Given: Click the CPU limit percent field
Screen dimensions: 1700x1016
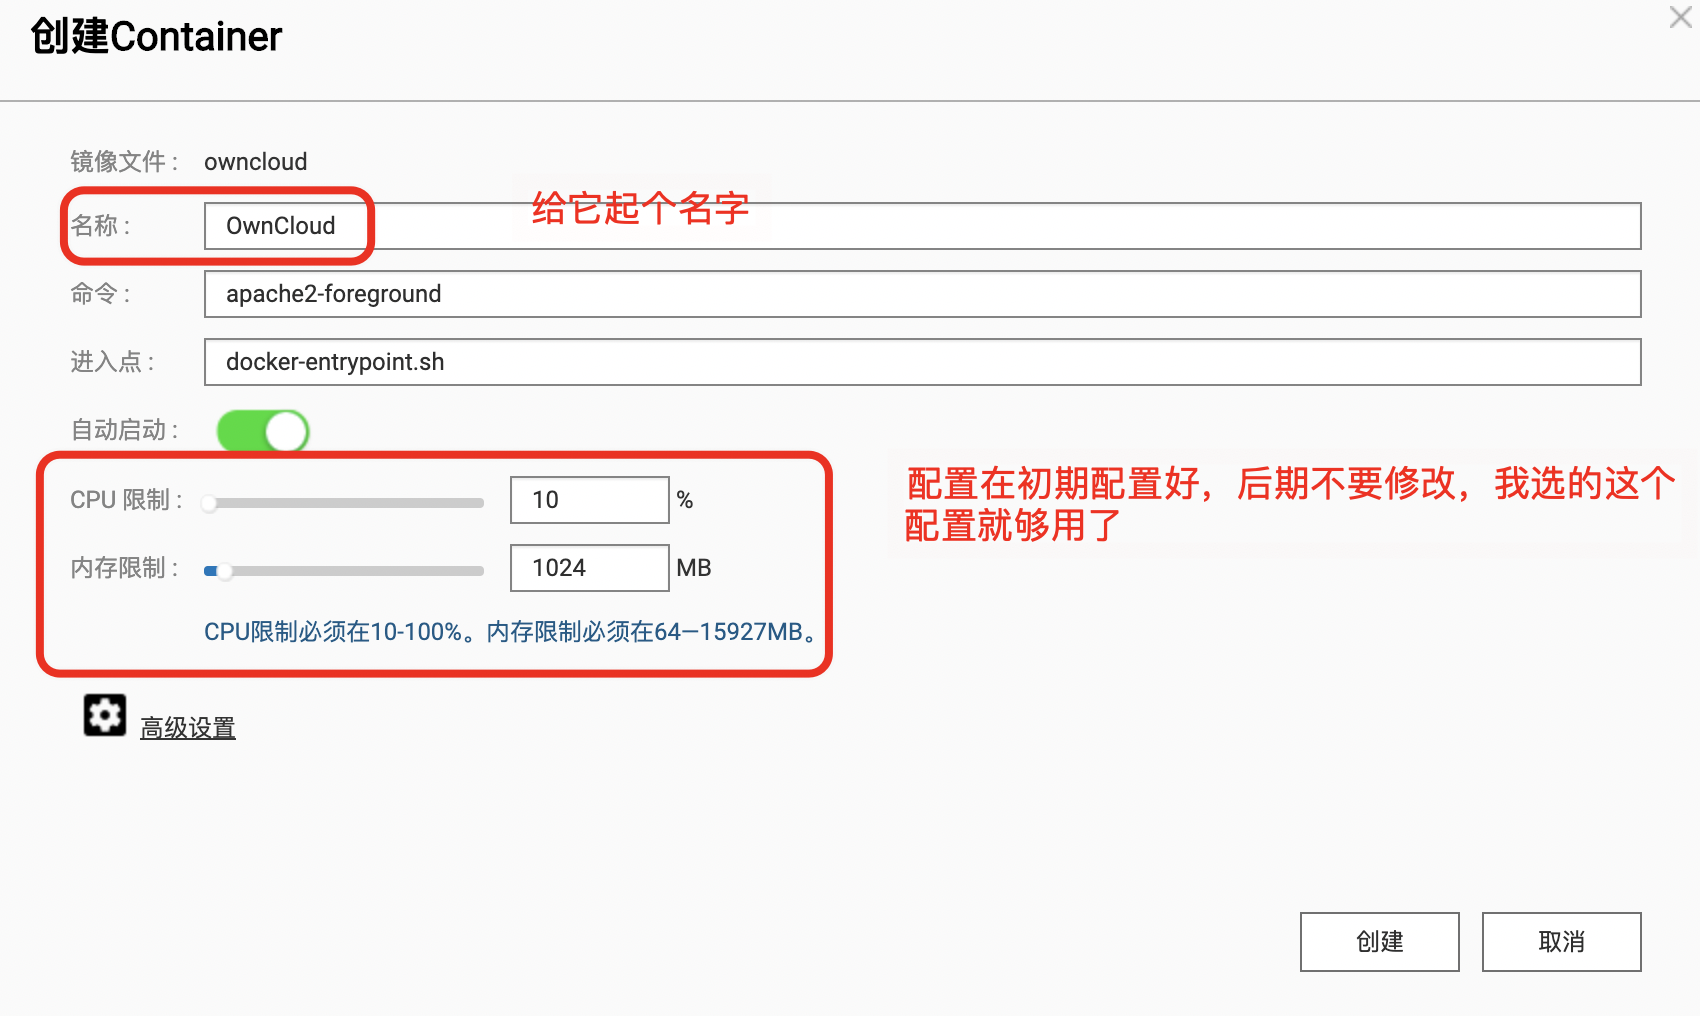Looking at the screenshot, I should [x=590, y=500].
